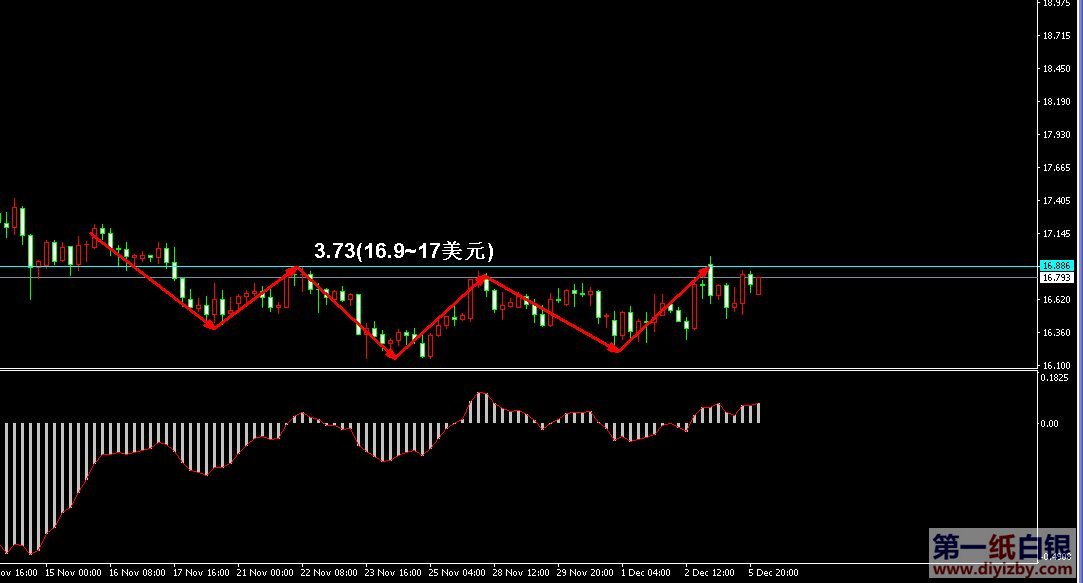Click the 3.73(16.9~17美元) annotation text
This screenshot has height=583, width=1083.
[403, 251]
